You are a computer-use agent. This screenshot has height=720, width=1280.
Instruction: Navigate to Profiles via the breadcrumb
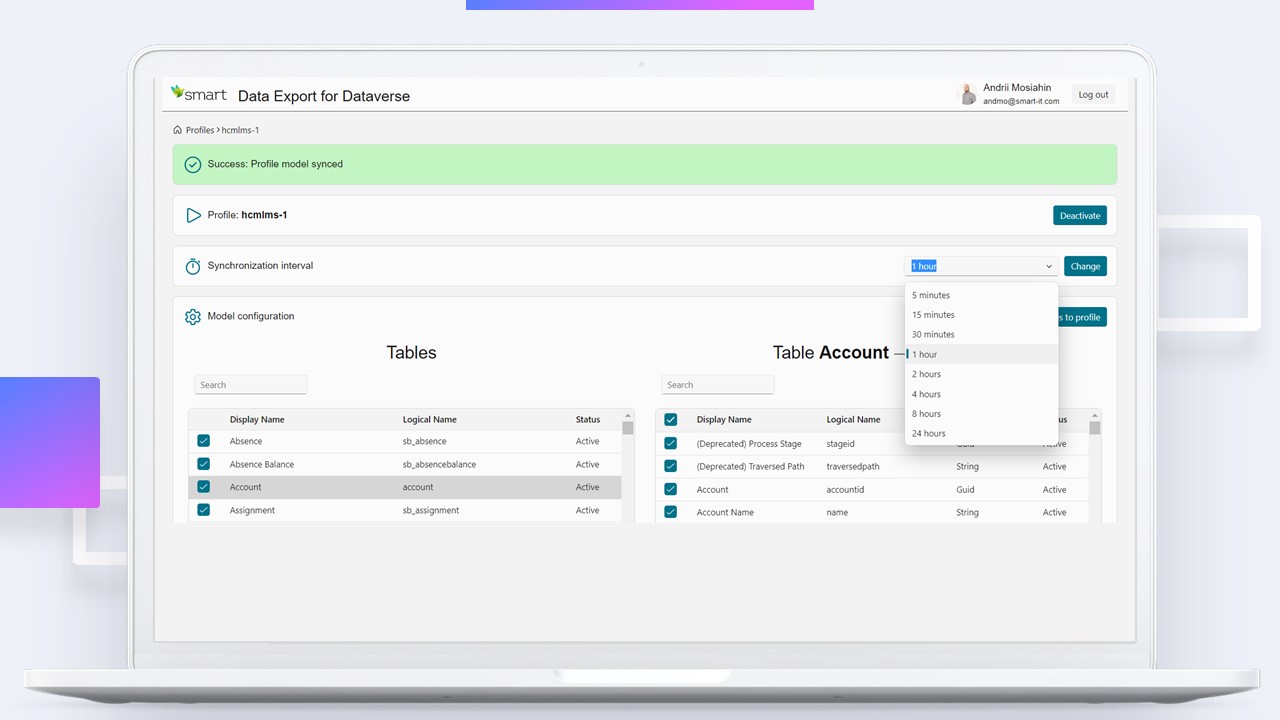(200, 129)
